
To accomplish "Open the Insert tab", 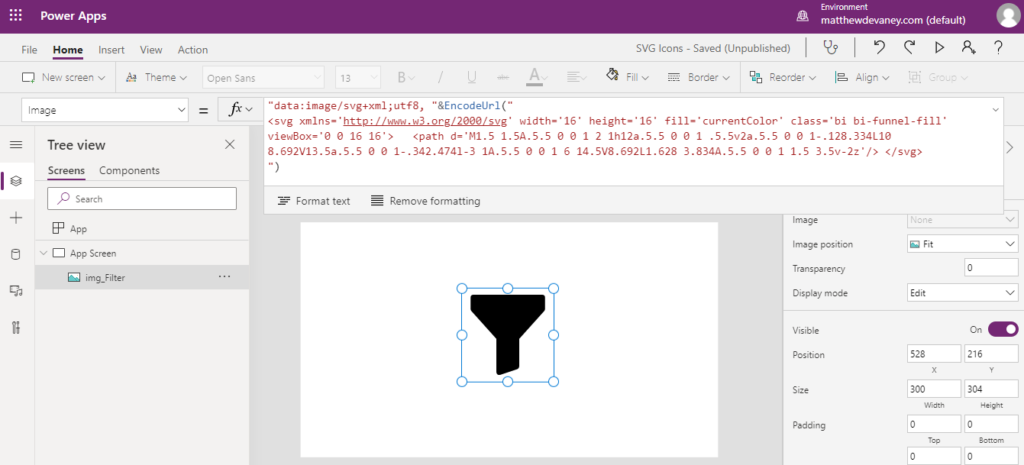I will [x=112, y=50].
